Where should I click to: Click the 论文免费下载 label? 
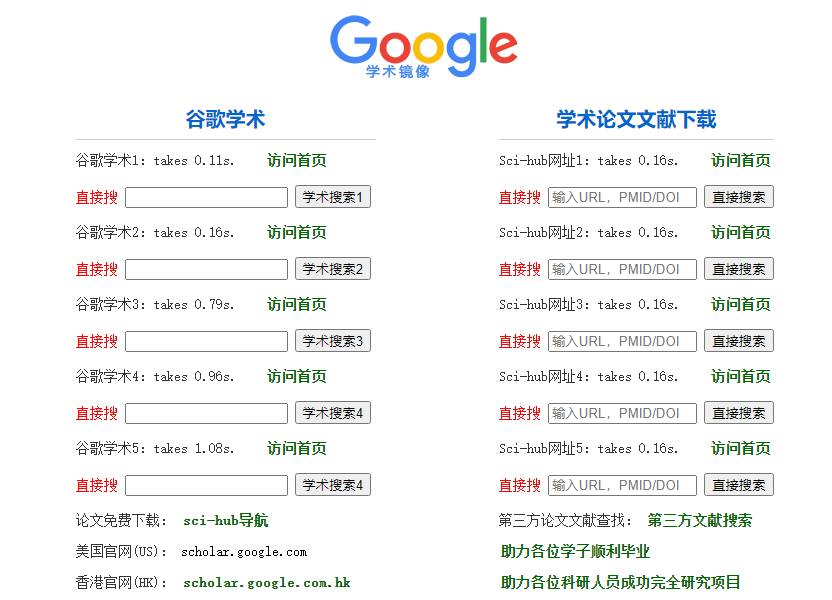click(x=122, y=520)
